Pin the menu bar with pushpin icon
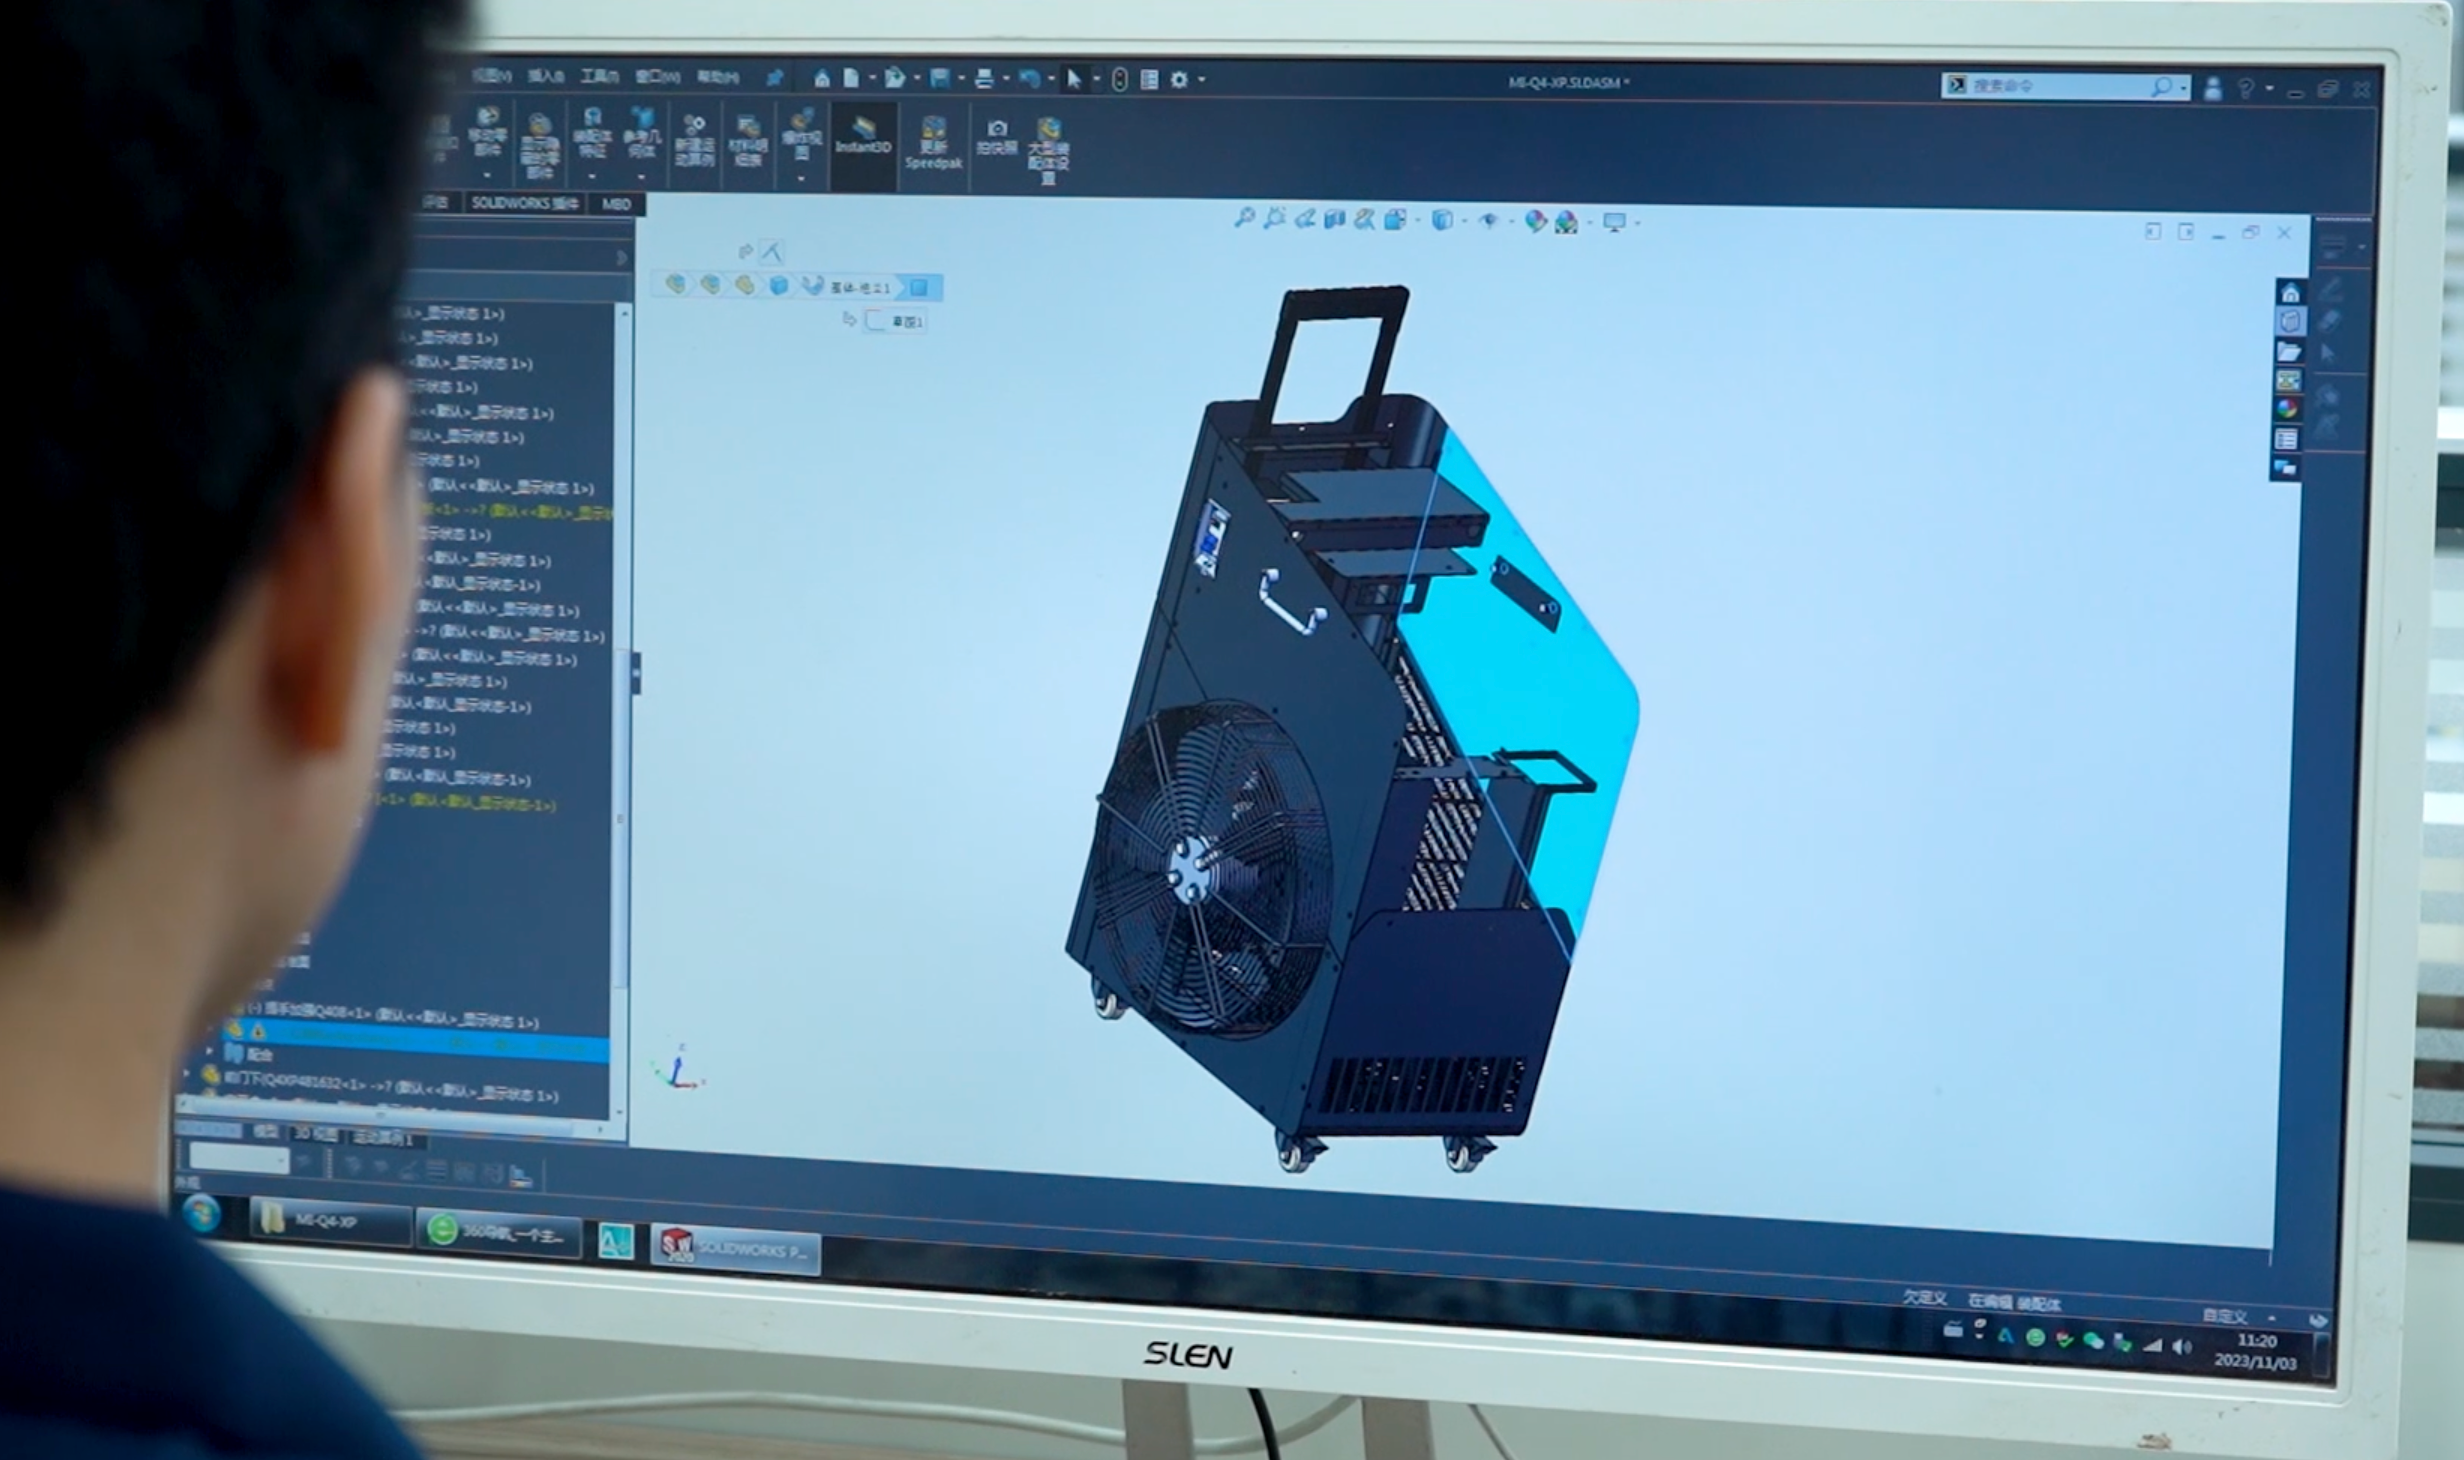 774,78
